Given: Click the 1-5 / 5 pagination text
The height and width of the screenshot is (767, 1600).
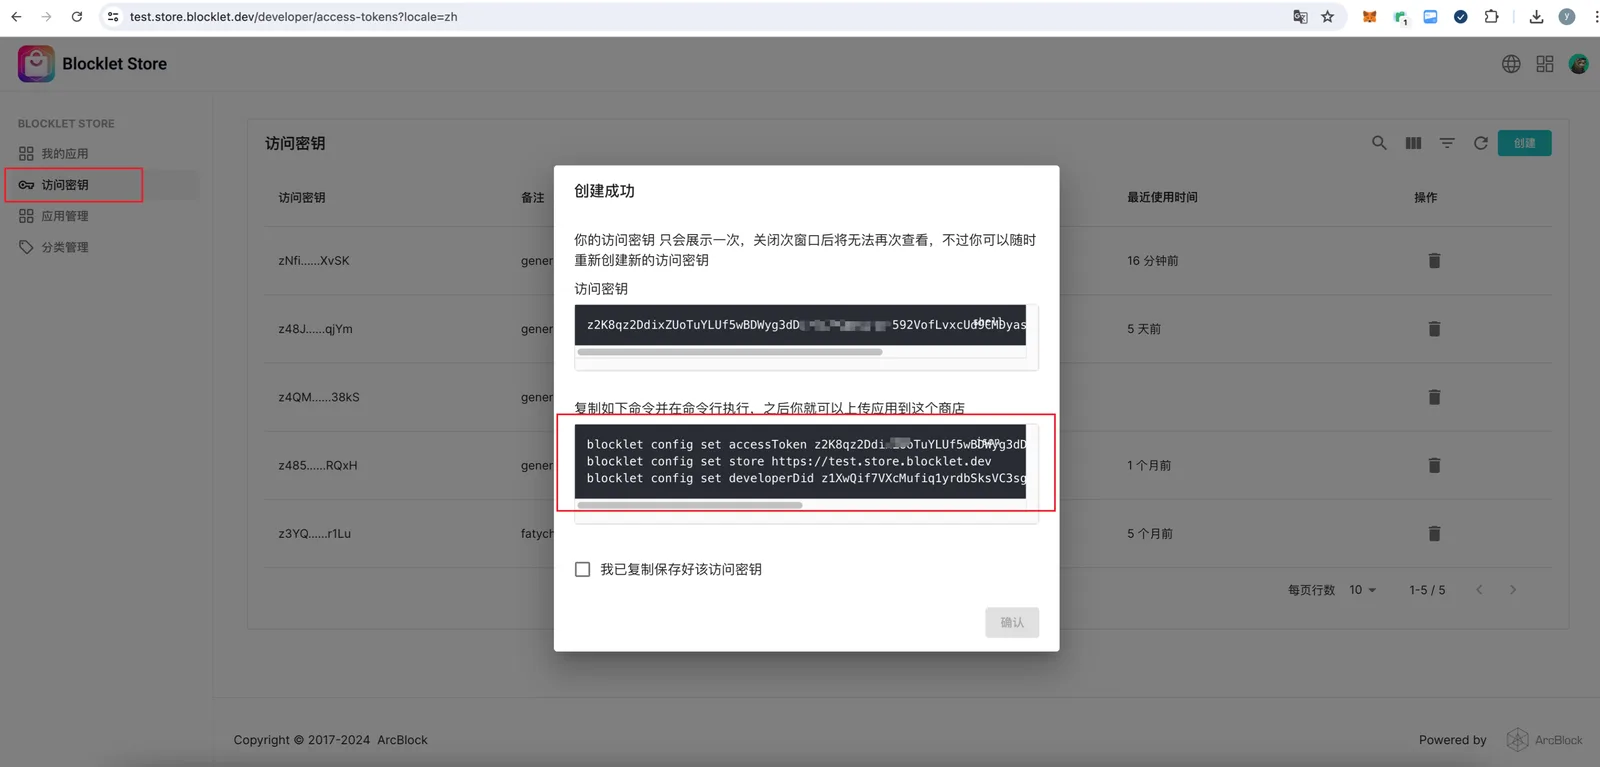Looking at the screenshot, I should click(1427, 590).
